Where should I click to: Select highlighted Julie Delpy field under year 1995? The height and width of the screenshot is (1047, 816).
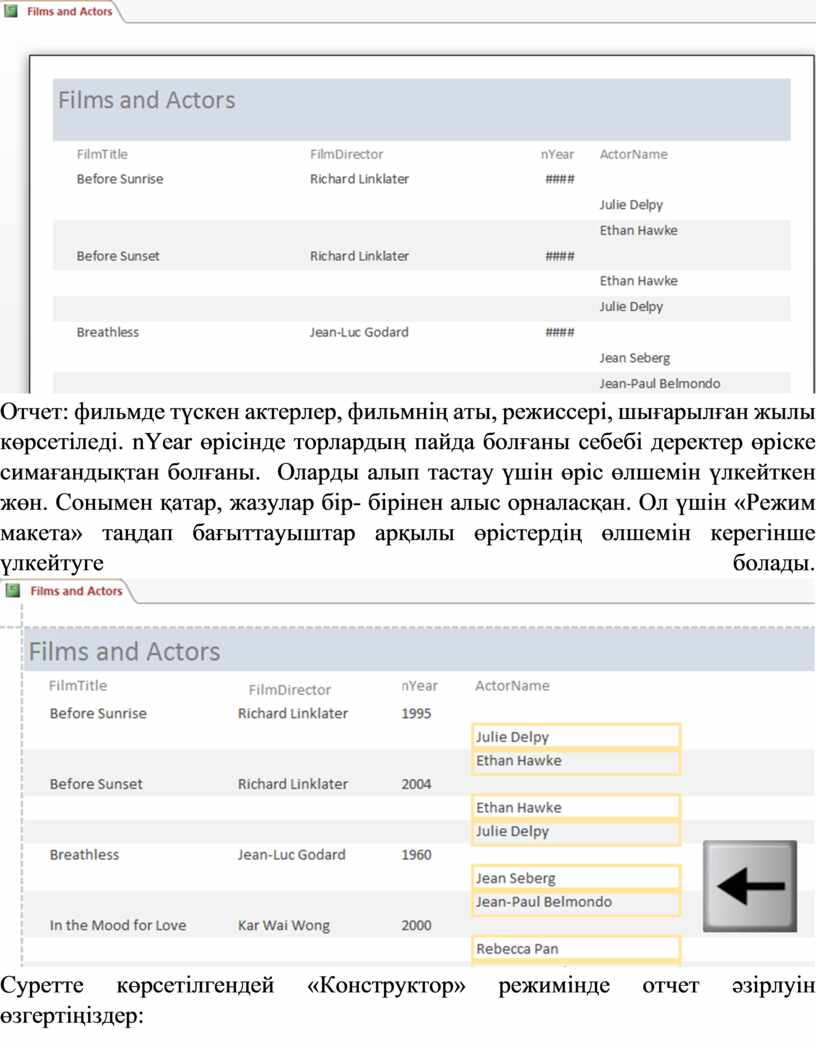[576, 737]
